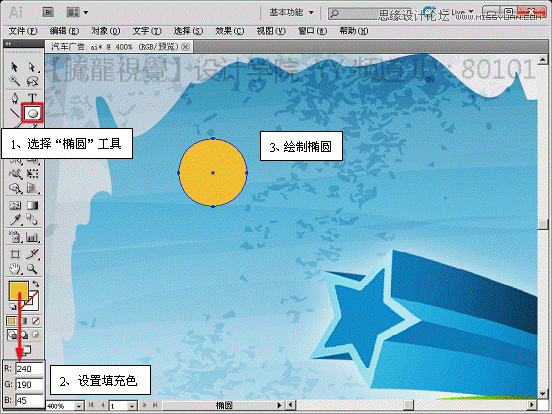Open the 编辑(E) menu

pyautogui.click(x=64, y=31)
